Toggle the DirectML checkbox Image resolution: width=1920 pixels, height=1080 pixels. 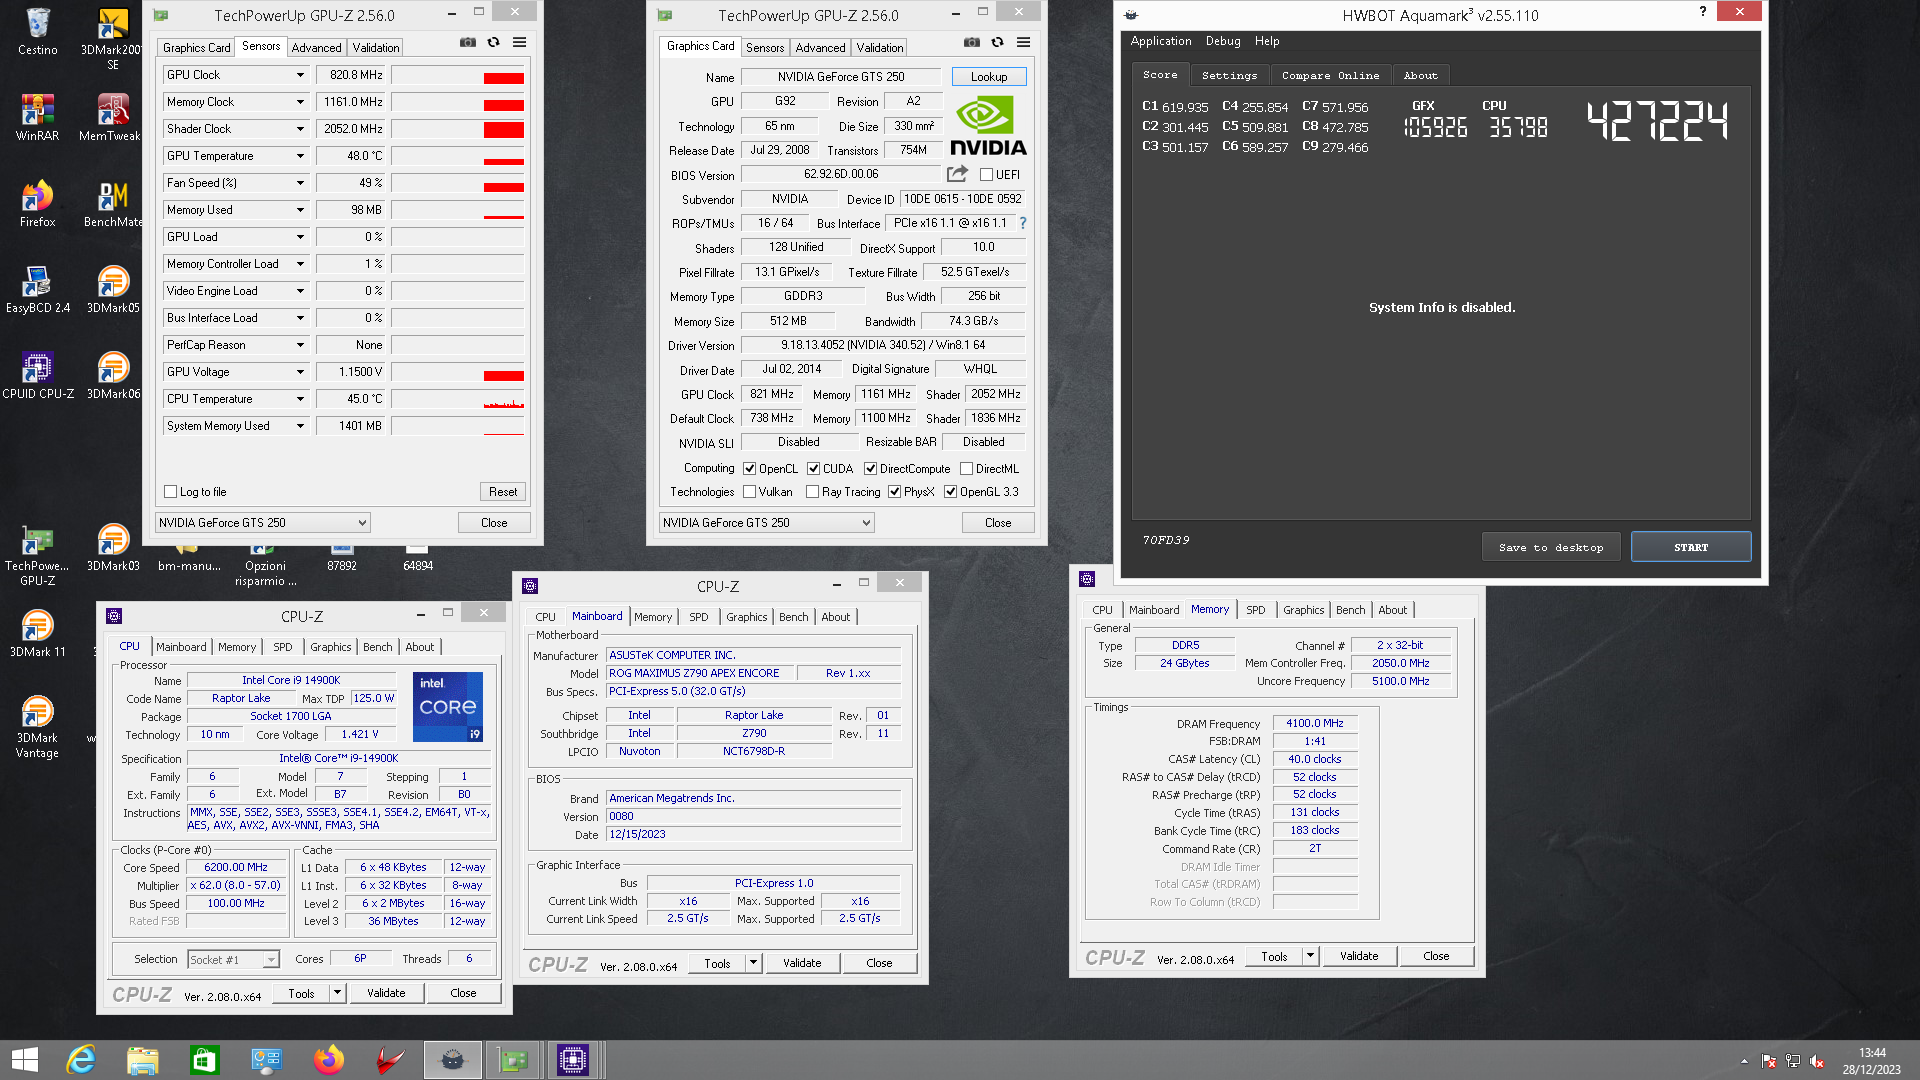pyautogui.click(x=966, y=468)
